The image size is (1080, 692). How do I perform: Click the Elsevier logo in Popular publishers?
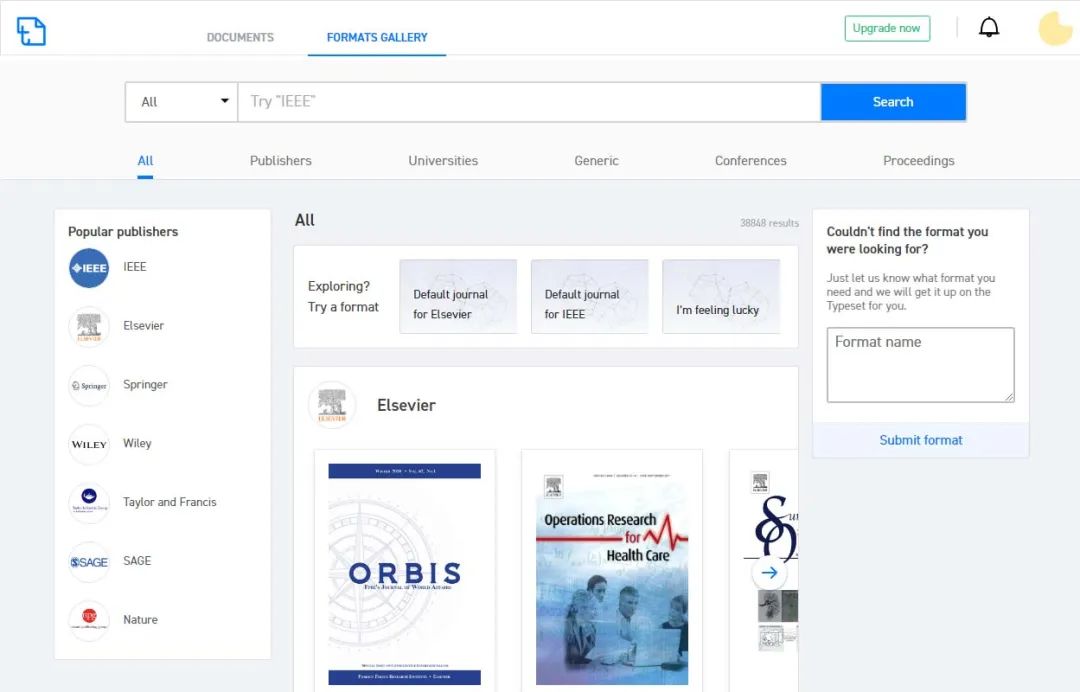(89, 326)
